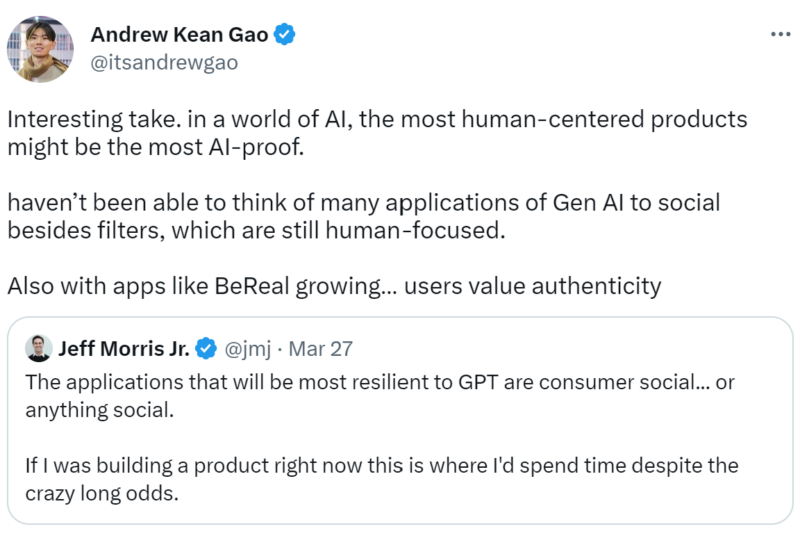Image resolution: width=800 pixels, height=538 pixels.
Task: Click the line mentioning BeReal growing
Action: (x=334, y=286)
